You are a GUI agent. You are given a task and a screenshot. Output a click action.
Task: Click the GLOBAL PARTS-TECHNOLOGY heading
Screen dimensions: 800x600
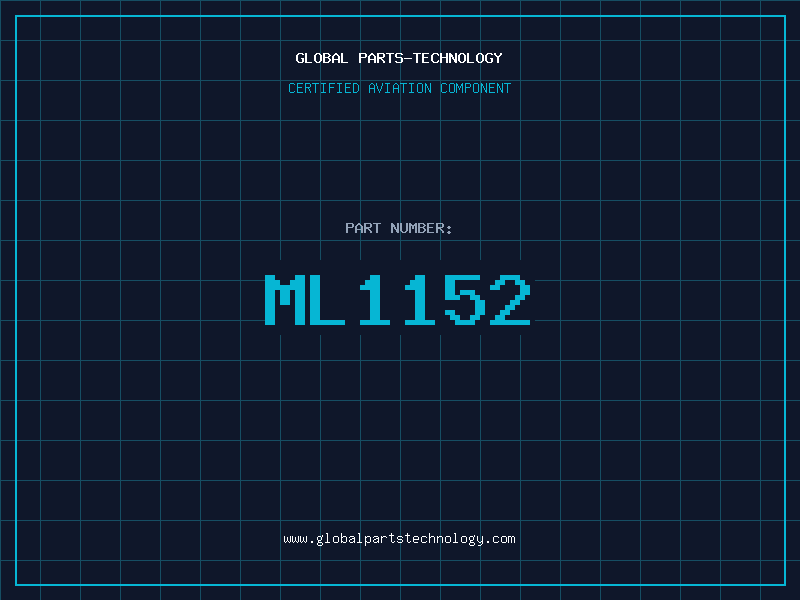399,58
